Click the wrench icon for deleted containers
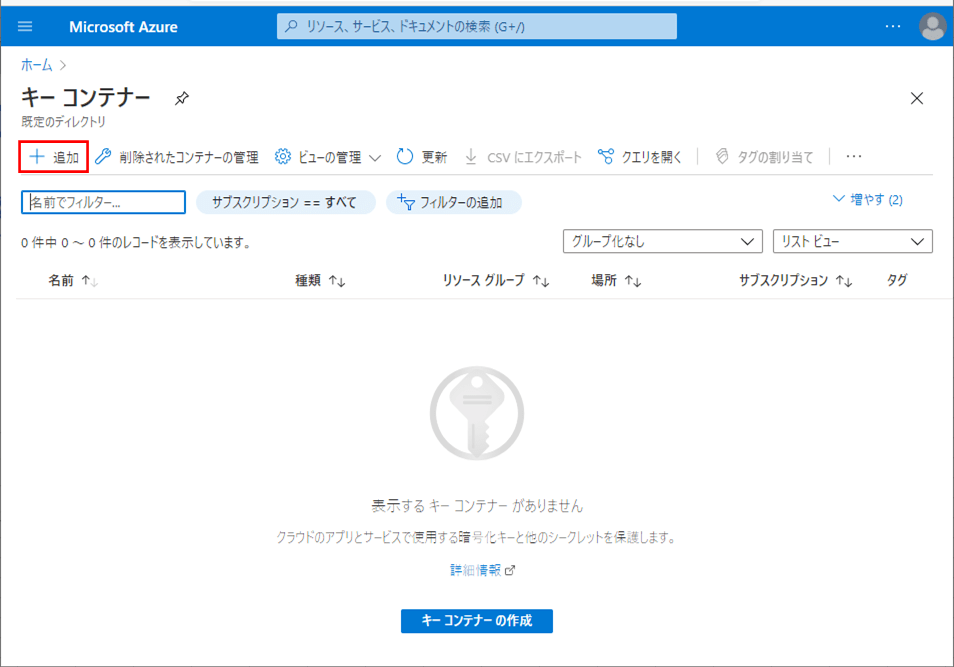954x667 pixels. pos(103,156)
